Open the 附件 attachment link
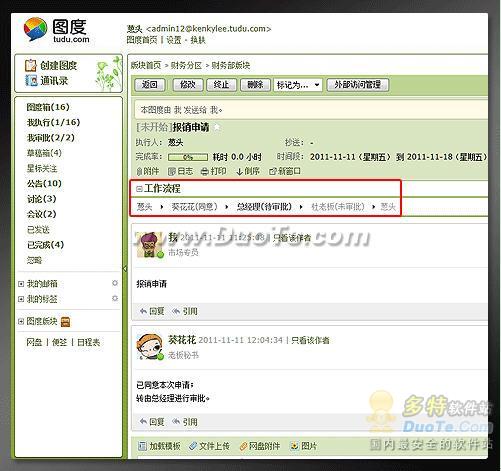 coord(148,171)
